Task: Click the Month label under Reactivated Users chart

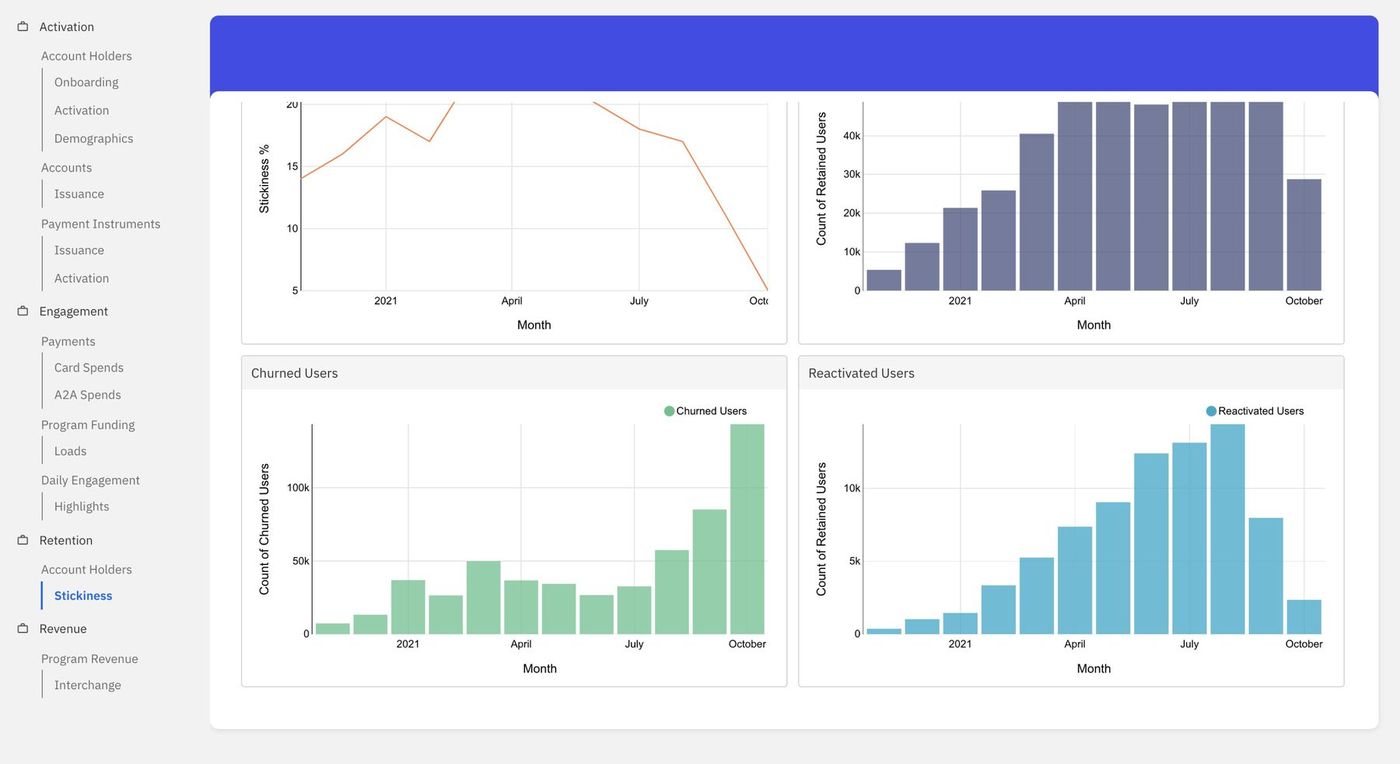Action: pyautogui.click(x=1093, y=668)
